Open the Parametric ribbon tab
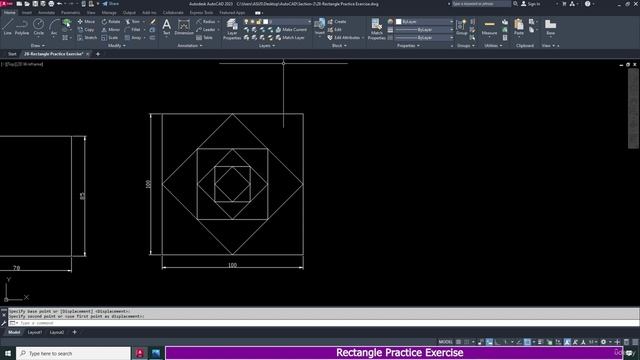 (x=70, y=13)
